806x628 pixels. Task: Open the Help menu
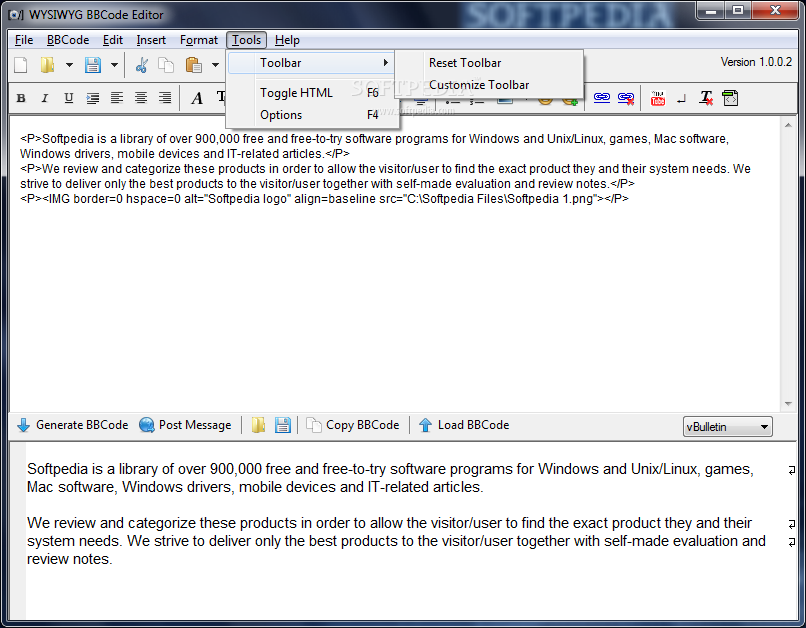287,40
